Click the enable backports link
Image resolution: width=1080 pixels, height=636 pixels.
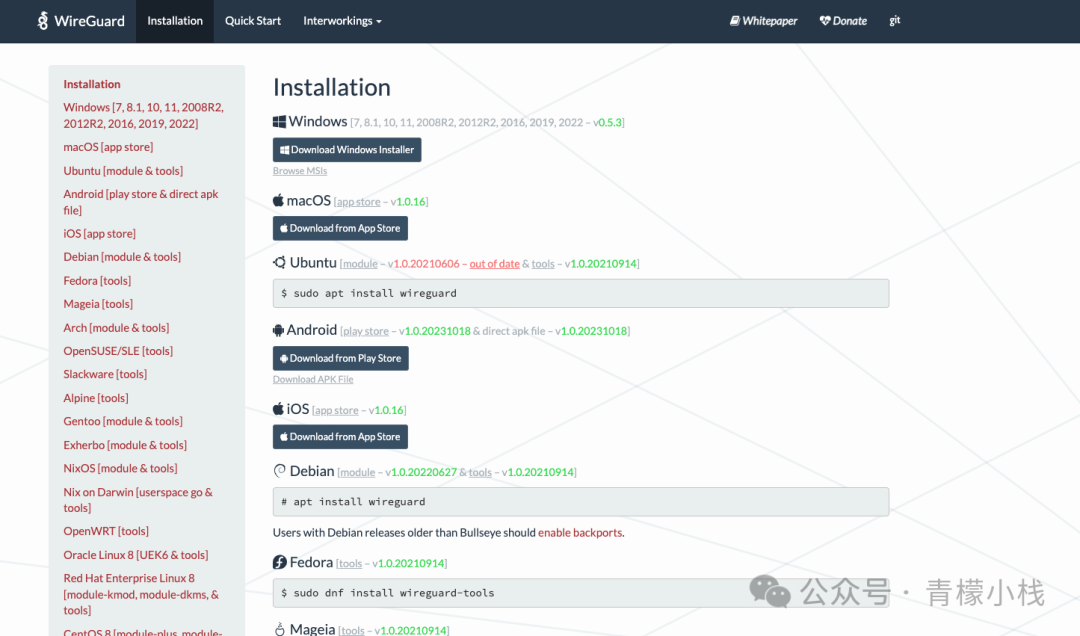point(580,533)
